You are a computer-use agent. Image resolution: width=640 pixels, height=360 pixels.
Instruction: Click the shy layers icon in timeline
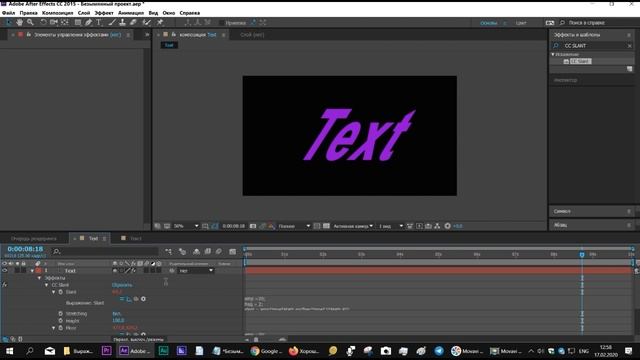tap(196, 251)
